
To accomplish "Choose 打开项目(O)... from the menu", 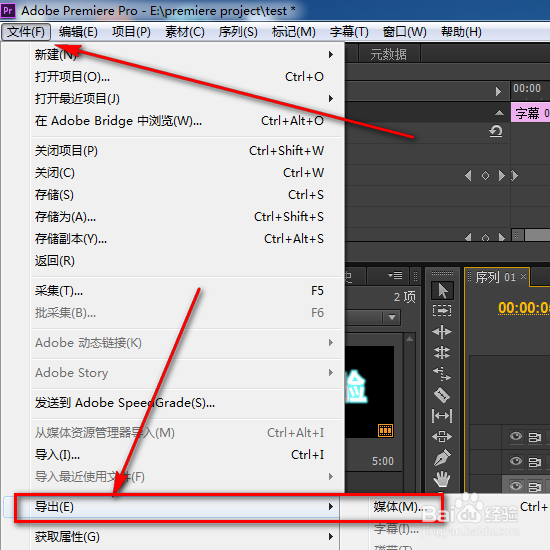I will pyautogui.click(x=186, y=76).
